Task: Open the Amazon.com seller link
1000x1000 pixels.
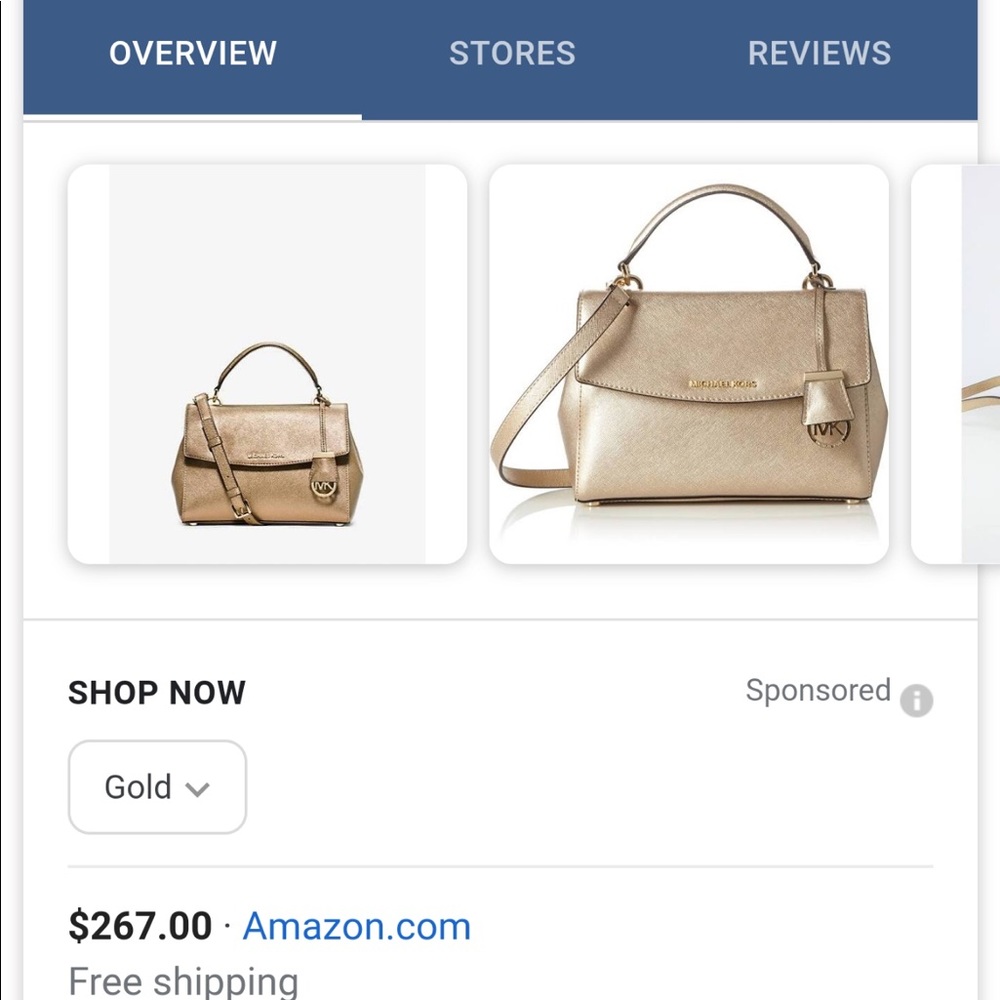Action: 356,926
